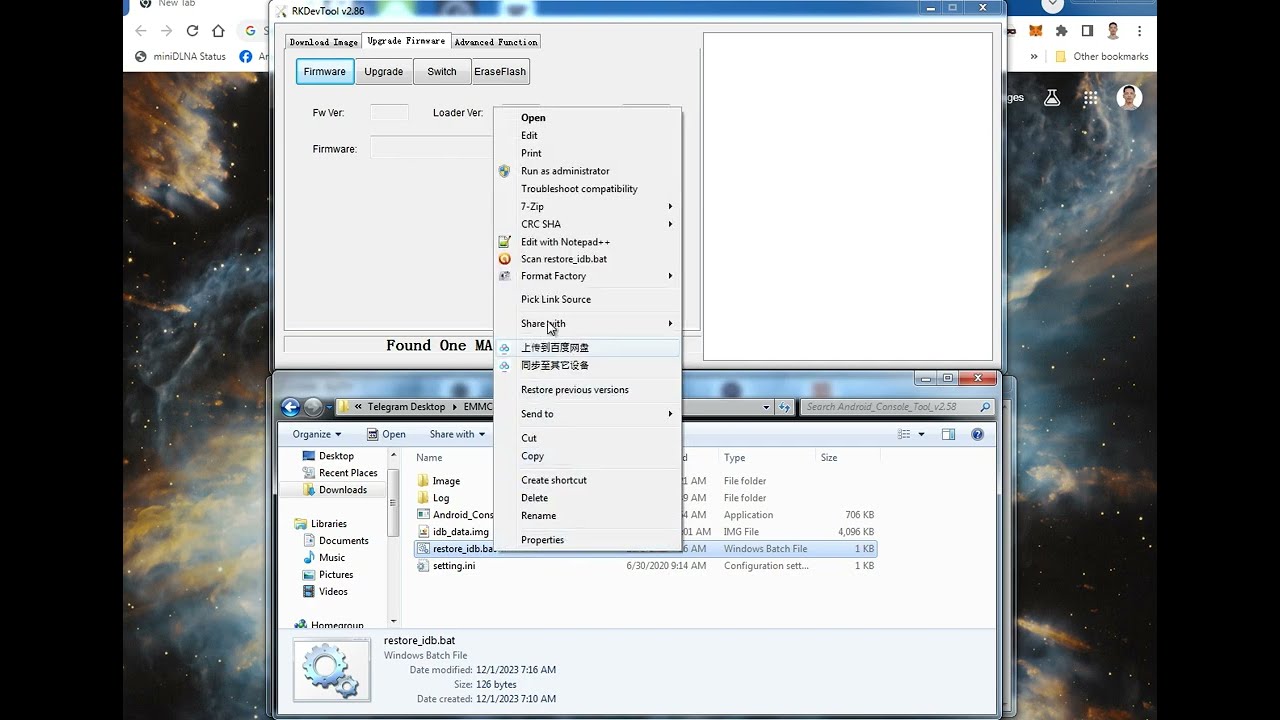Open the Google apps grid icon
Viewport: 1280px width, 720px height.
point(1091,98)
